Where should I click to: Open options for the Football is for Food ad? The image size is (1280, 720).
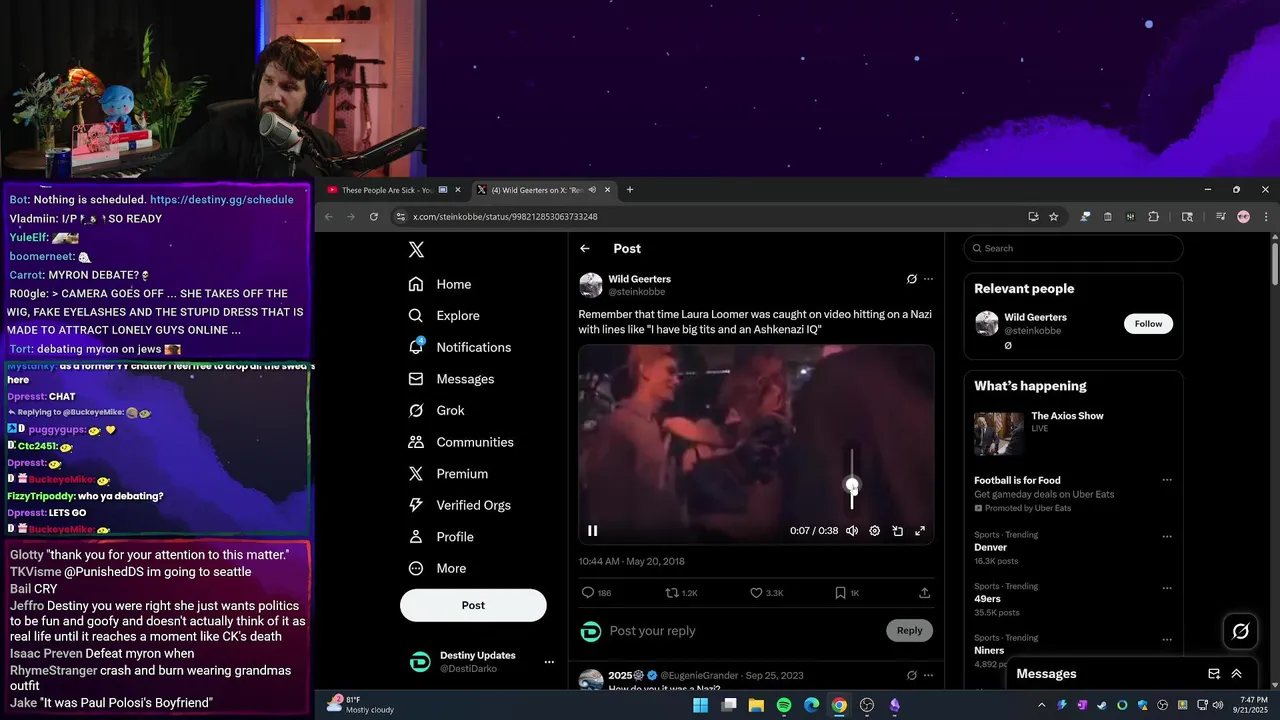(x=1166, y=480)
